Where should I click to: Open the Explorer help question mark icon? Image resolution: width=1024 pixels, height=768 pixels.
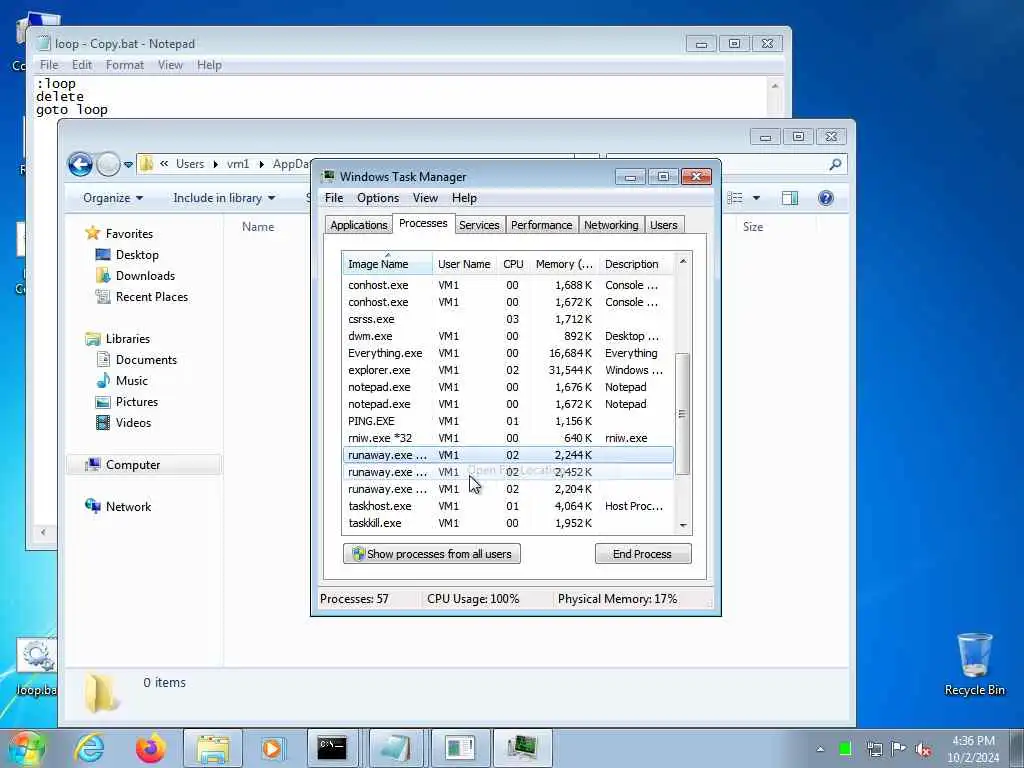click(x=825, y=198)
